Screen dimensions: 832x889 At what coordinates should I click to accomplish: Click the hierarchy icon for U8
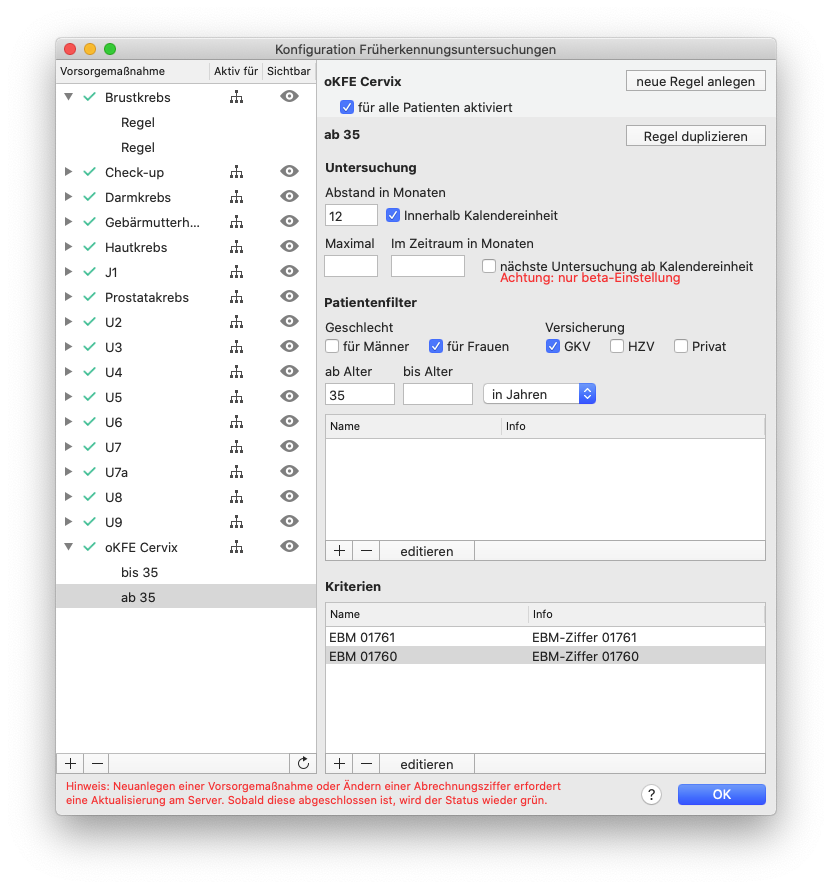(236, 497)
